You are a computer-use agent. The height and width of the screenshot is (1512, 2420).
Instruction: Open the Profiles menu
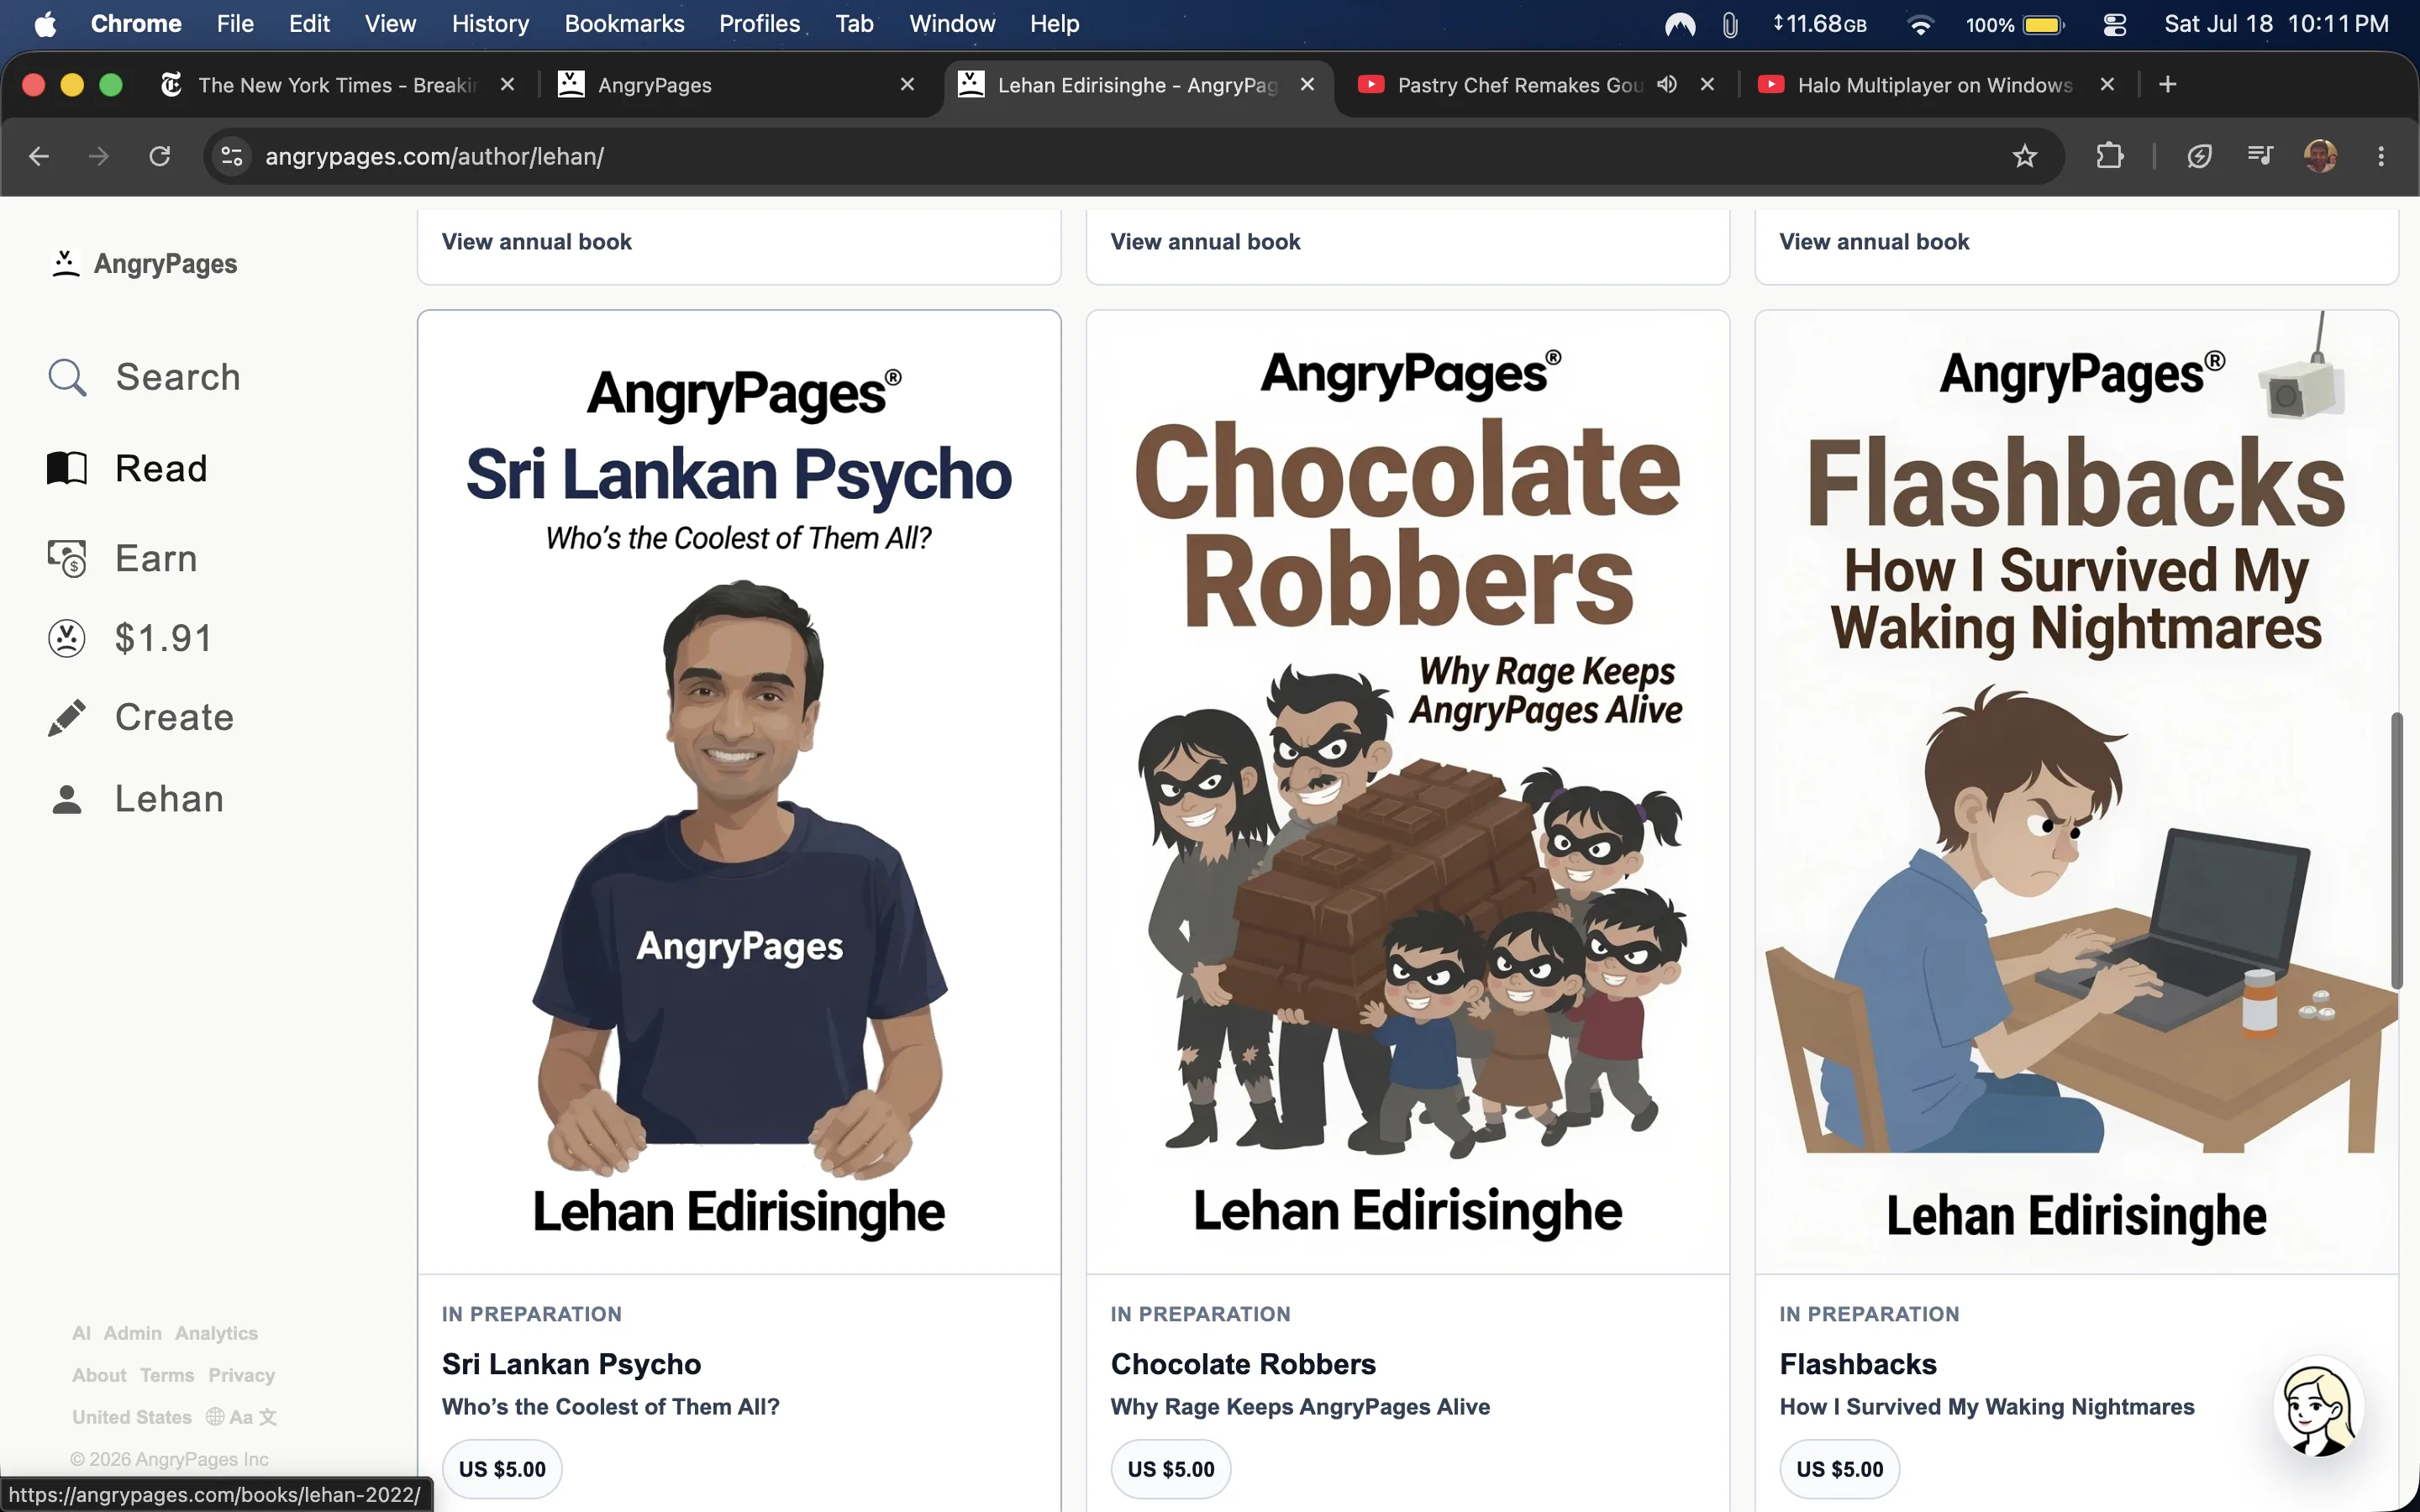click(x=759, y=24)
